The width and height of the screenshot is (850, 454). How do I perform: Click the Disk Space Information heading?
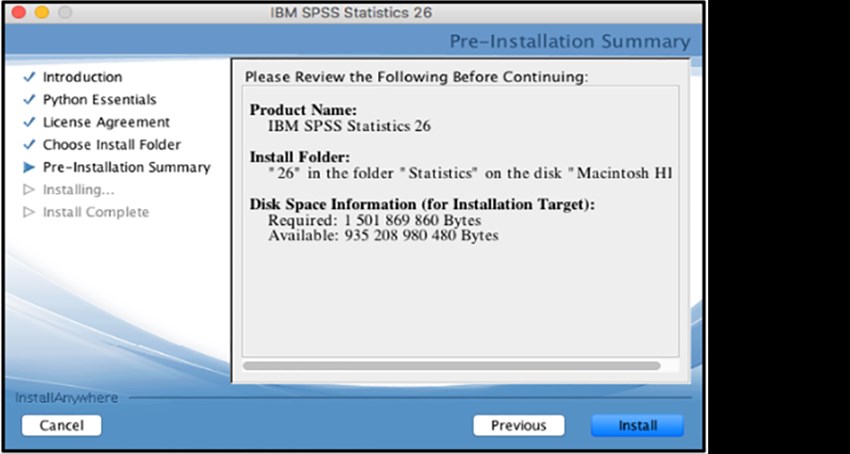tap(422, 204)
